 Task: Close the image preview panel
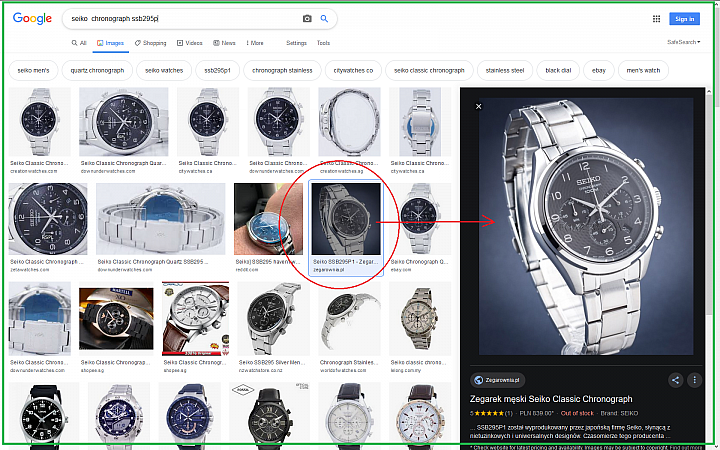[x=478, y=106]
